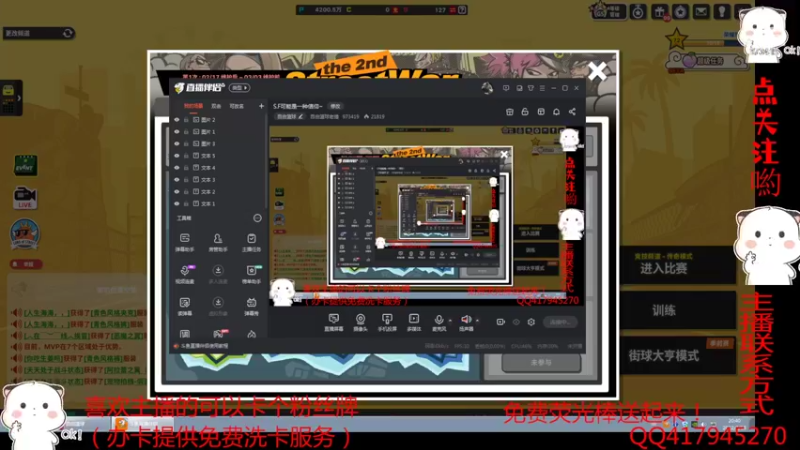
Task: Close the event popup with white X
Action: [596, 71]
